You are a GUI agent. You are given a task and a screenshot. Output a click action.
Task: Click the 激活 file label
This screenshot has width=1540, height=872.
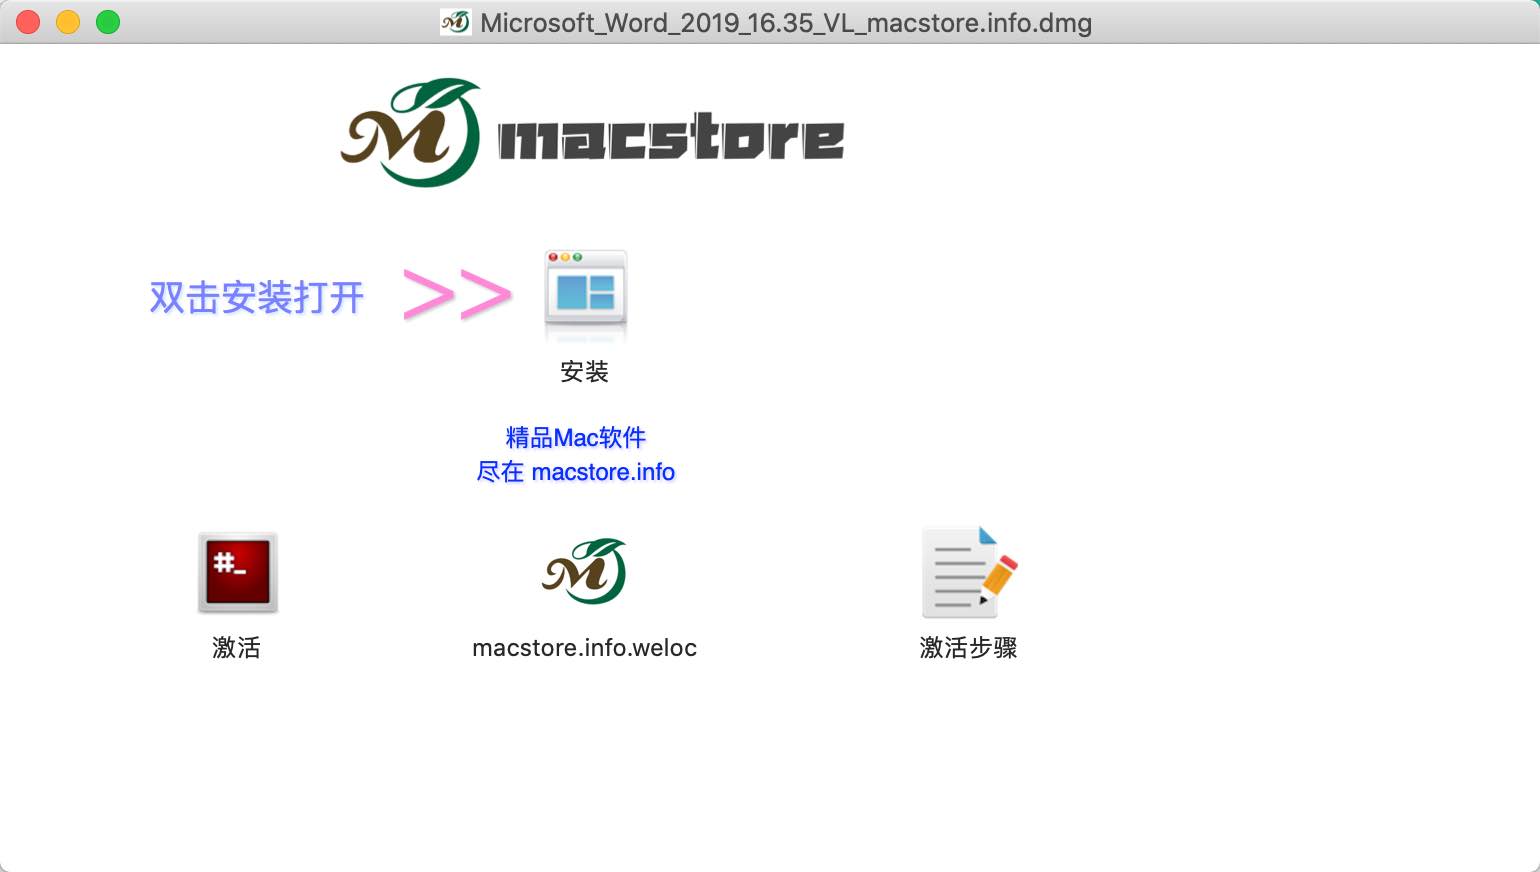pos(237,648)
